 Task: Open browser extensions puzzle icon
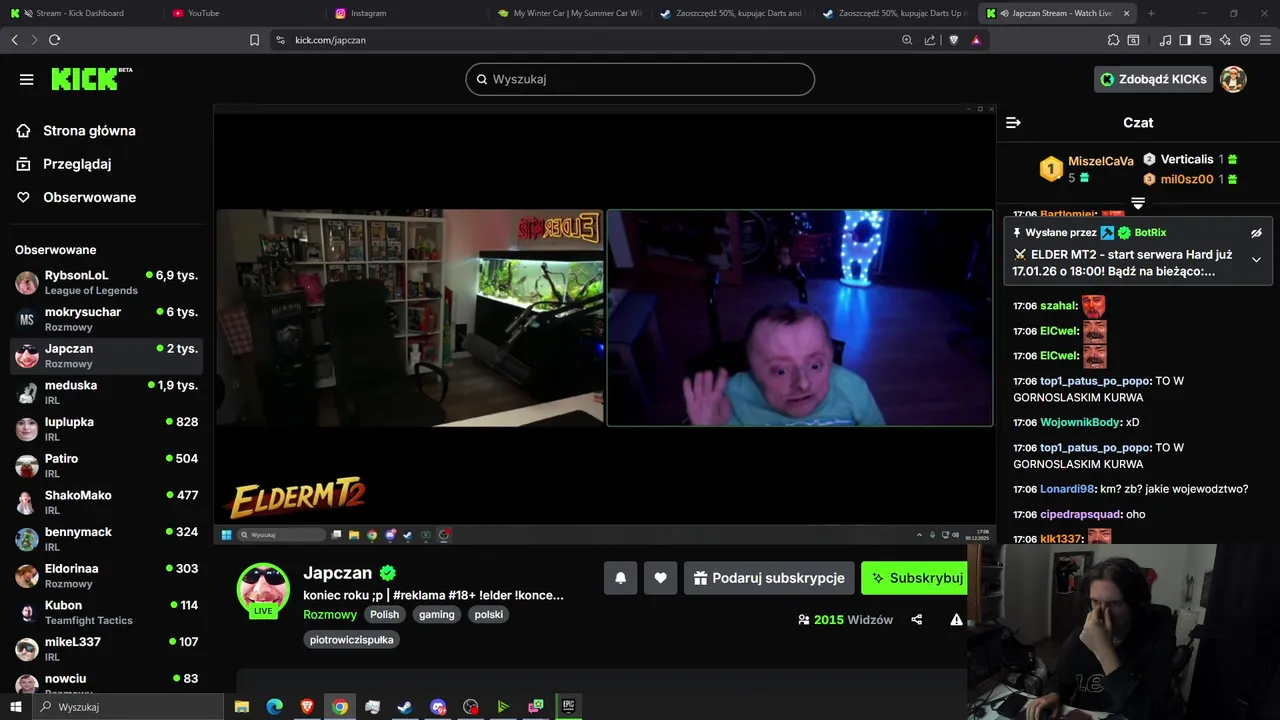click(x=1113, y=40)
